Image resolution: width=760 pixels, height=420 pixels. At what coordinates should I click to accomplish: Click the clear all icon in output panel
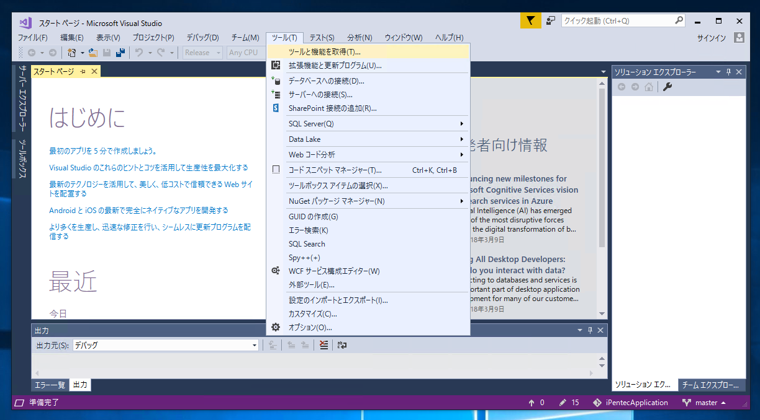coord(324,345)
